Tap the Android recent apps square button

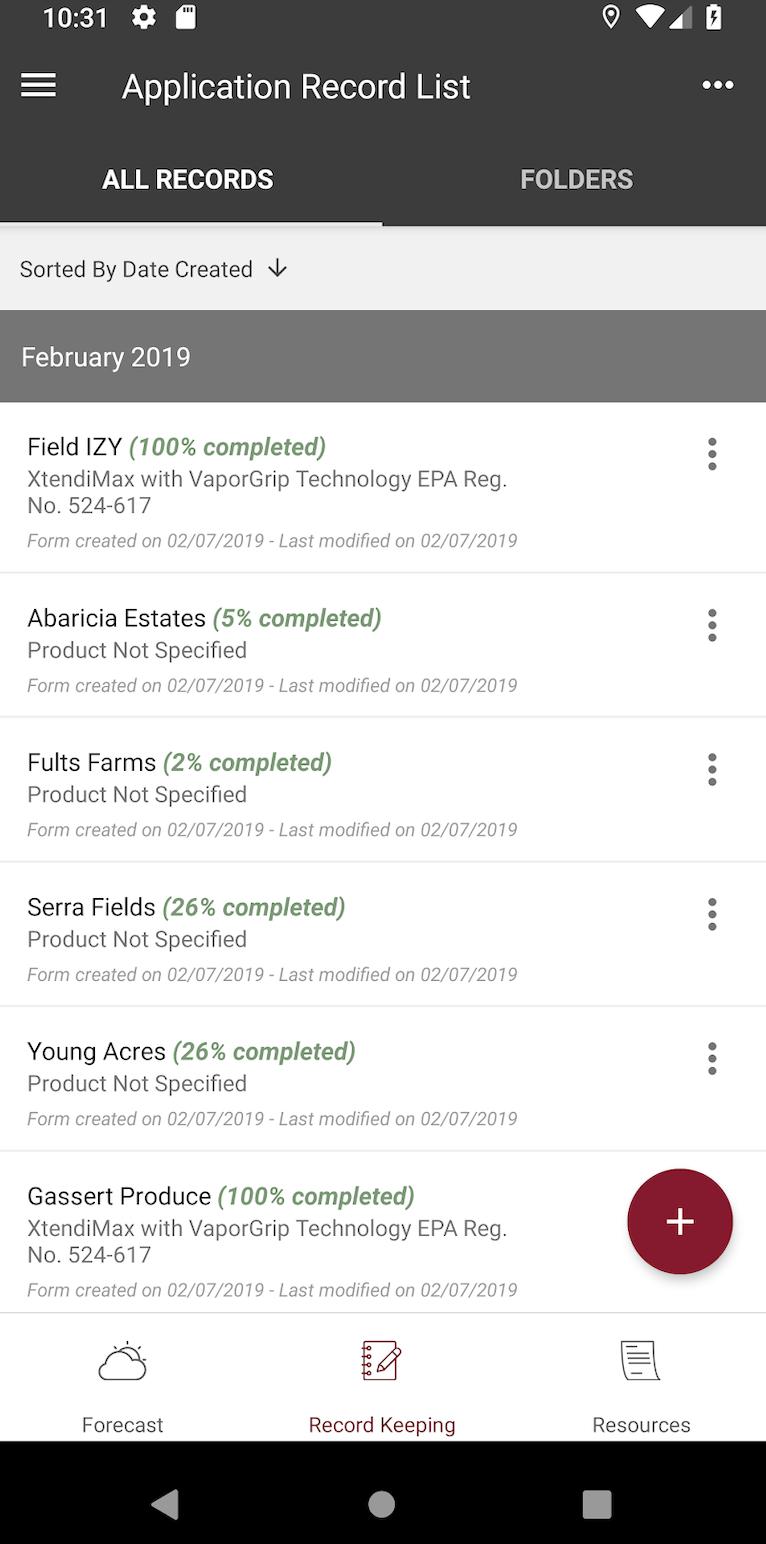(x=597, y=1504)
